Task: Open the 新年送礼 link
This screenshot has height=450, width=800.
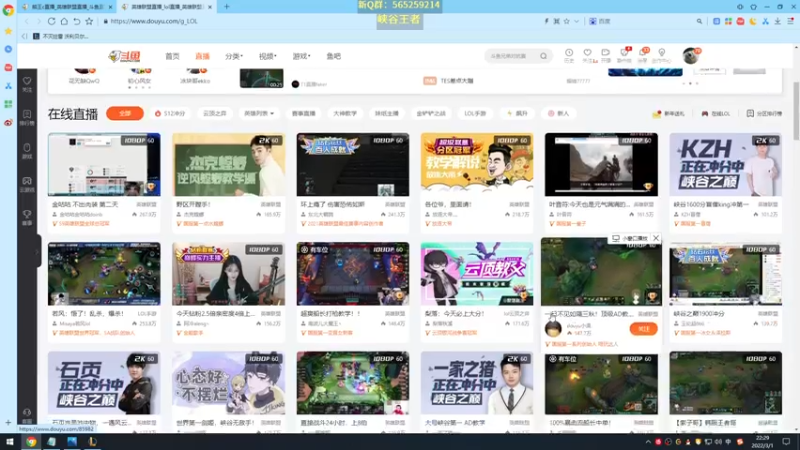Action: point(669,114)
